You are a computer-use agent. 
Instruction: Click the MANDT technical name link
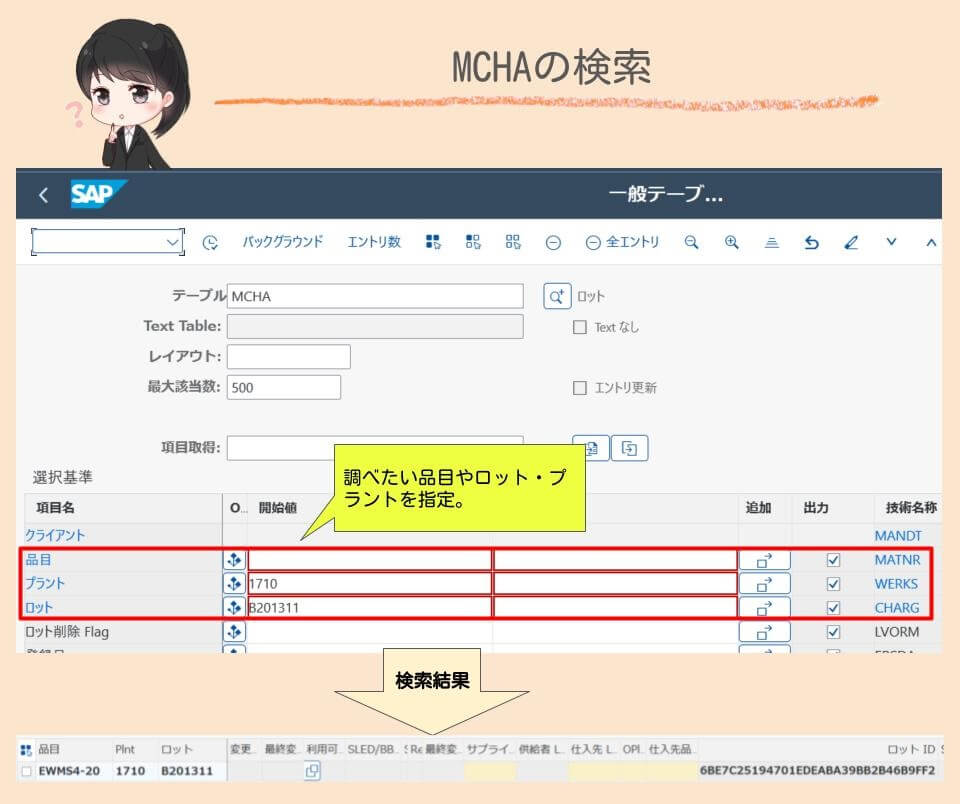(899, 536)
